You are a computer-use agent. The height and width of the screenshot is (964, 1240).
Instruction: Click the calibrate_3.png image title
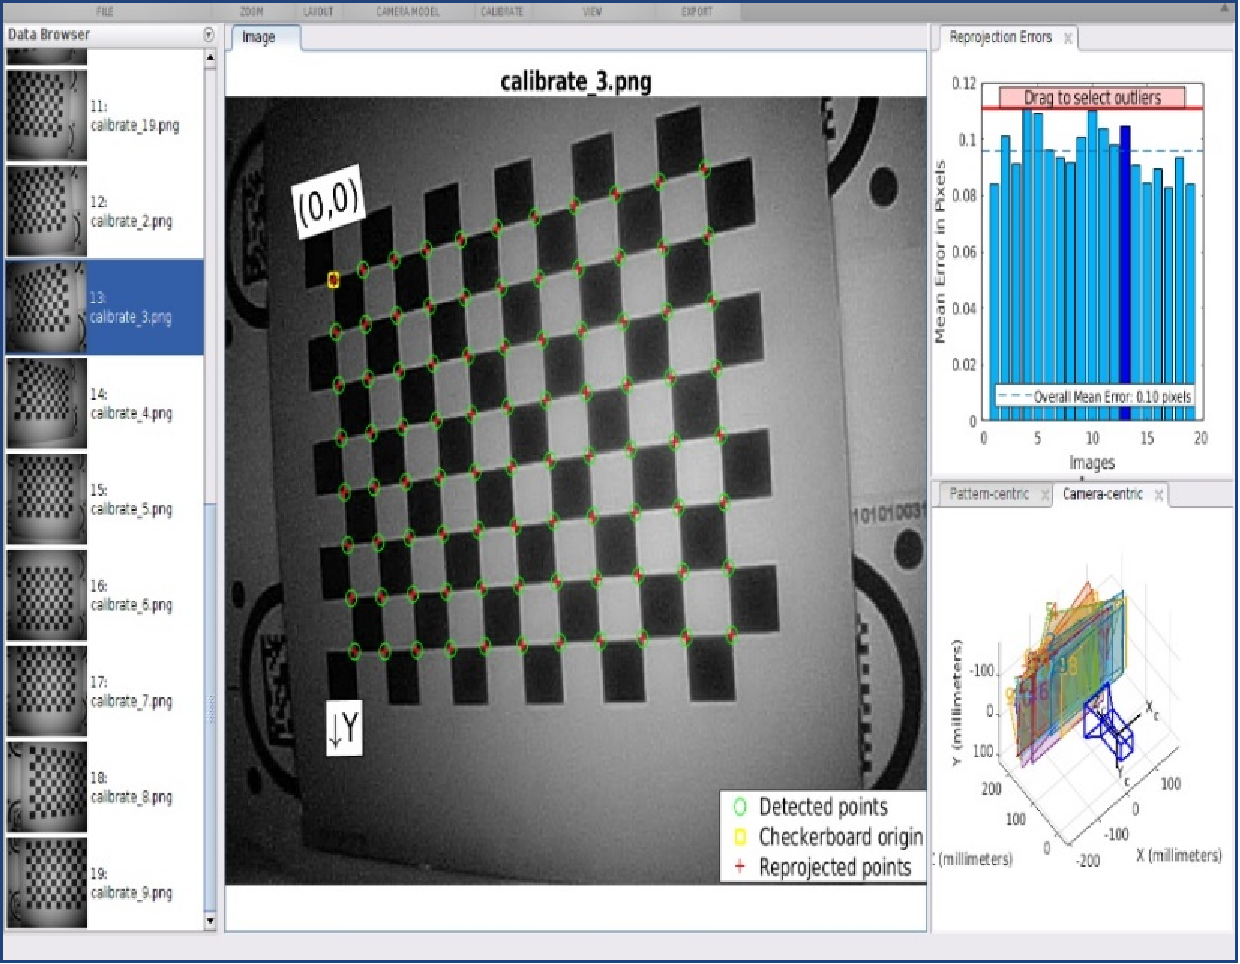576,81
